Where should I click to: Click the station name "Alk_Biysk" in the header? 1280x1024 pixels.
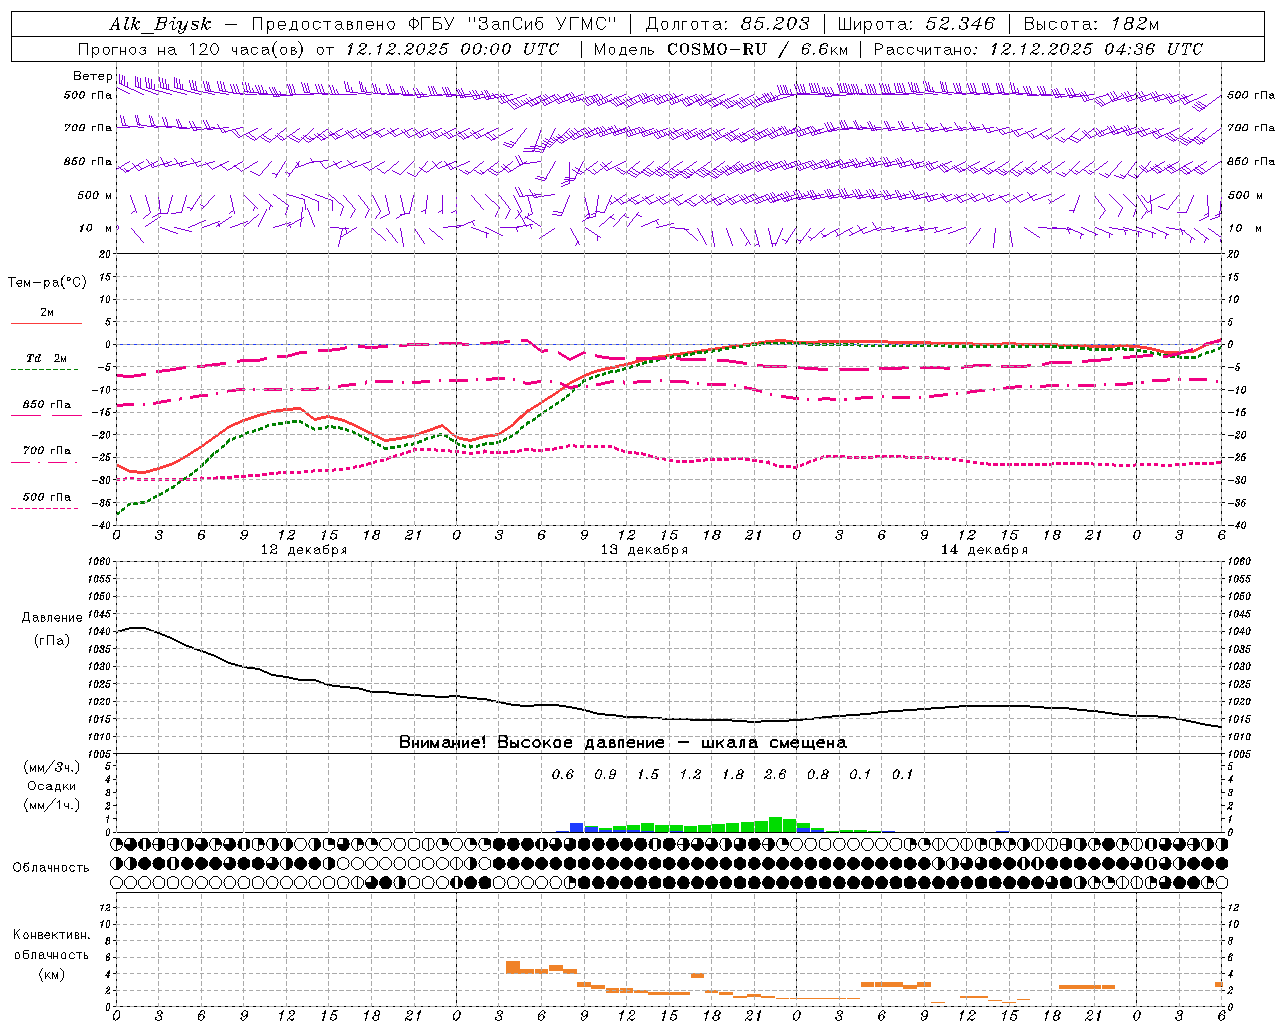point(161,24)
